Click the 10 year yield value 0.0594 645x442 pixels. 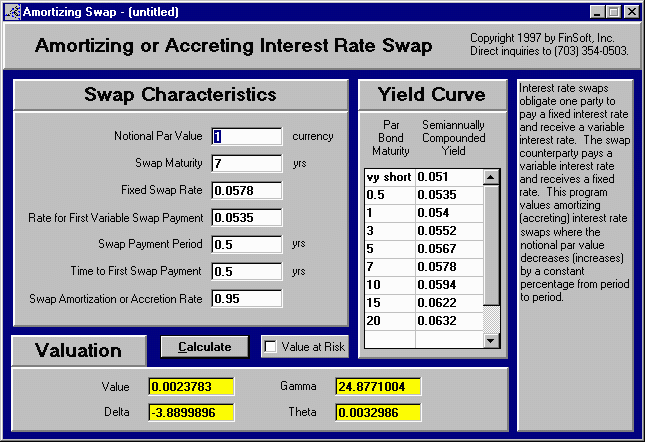point(448,285)
